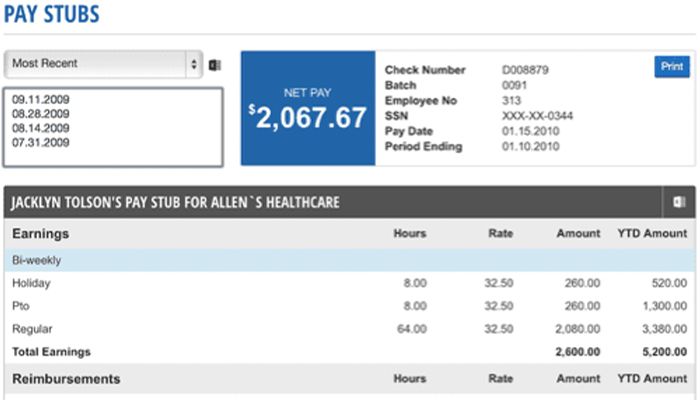
Task: Click Excel icon in pay stub header bar
Action: (x=679, y=202)
